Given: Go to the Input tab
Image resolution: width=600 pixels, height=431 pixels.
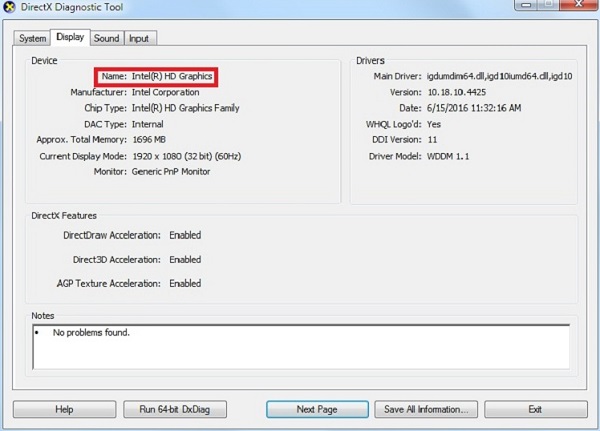Looking at the screenshot, I should coord(139,38).
